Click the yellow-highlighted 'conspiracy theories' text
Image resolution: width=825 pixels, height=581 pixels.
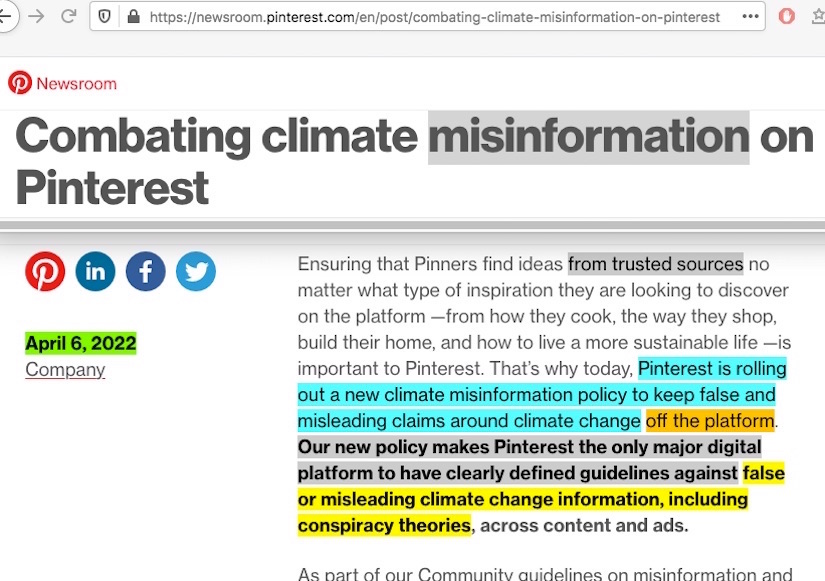click(x=383, y=524)
